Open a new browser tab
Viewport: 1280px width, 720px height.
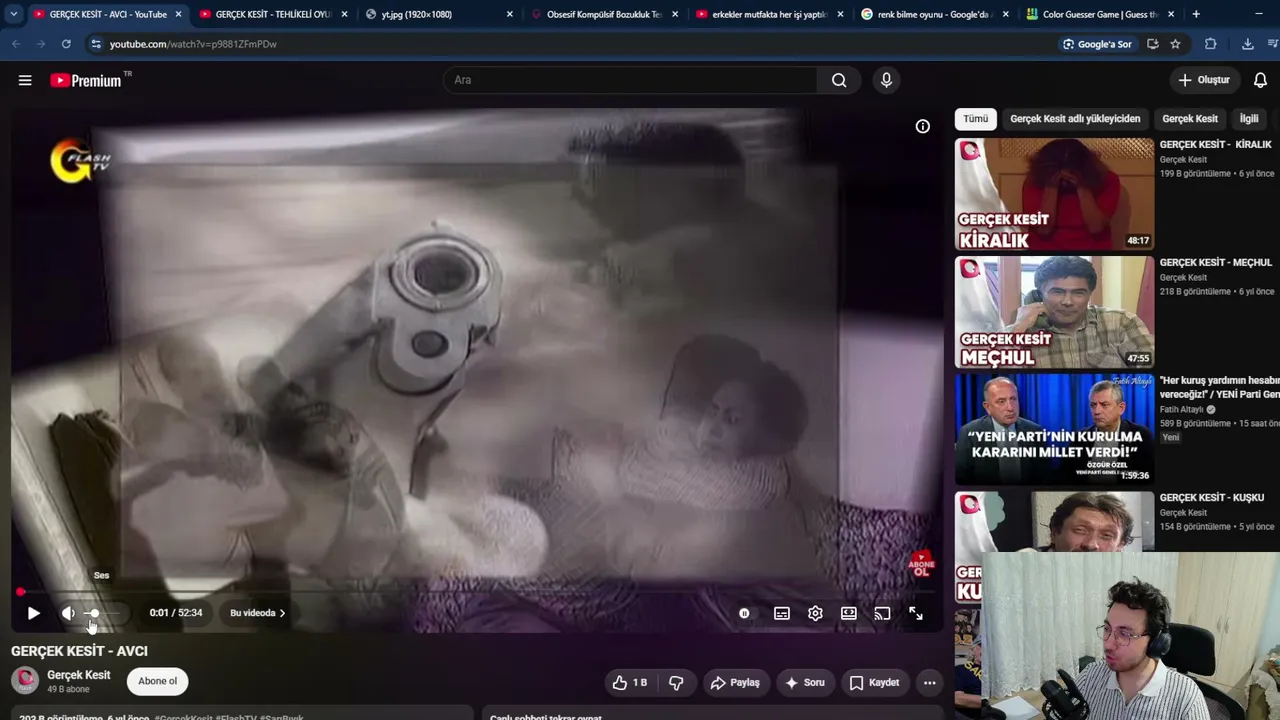click(x=1196, y=14)
